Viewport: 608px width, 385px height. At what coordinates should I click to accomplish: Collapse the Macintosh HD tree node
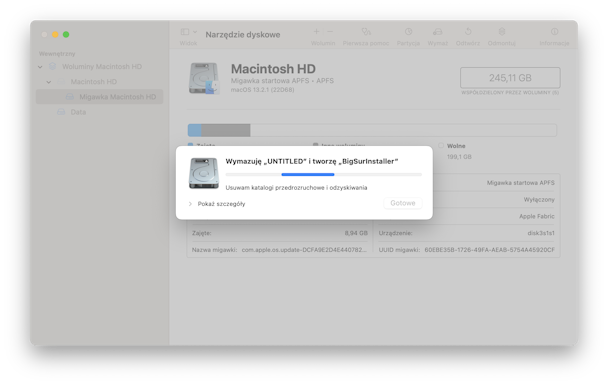click(48, 82)
